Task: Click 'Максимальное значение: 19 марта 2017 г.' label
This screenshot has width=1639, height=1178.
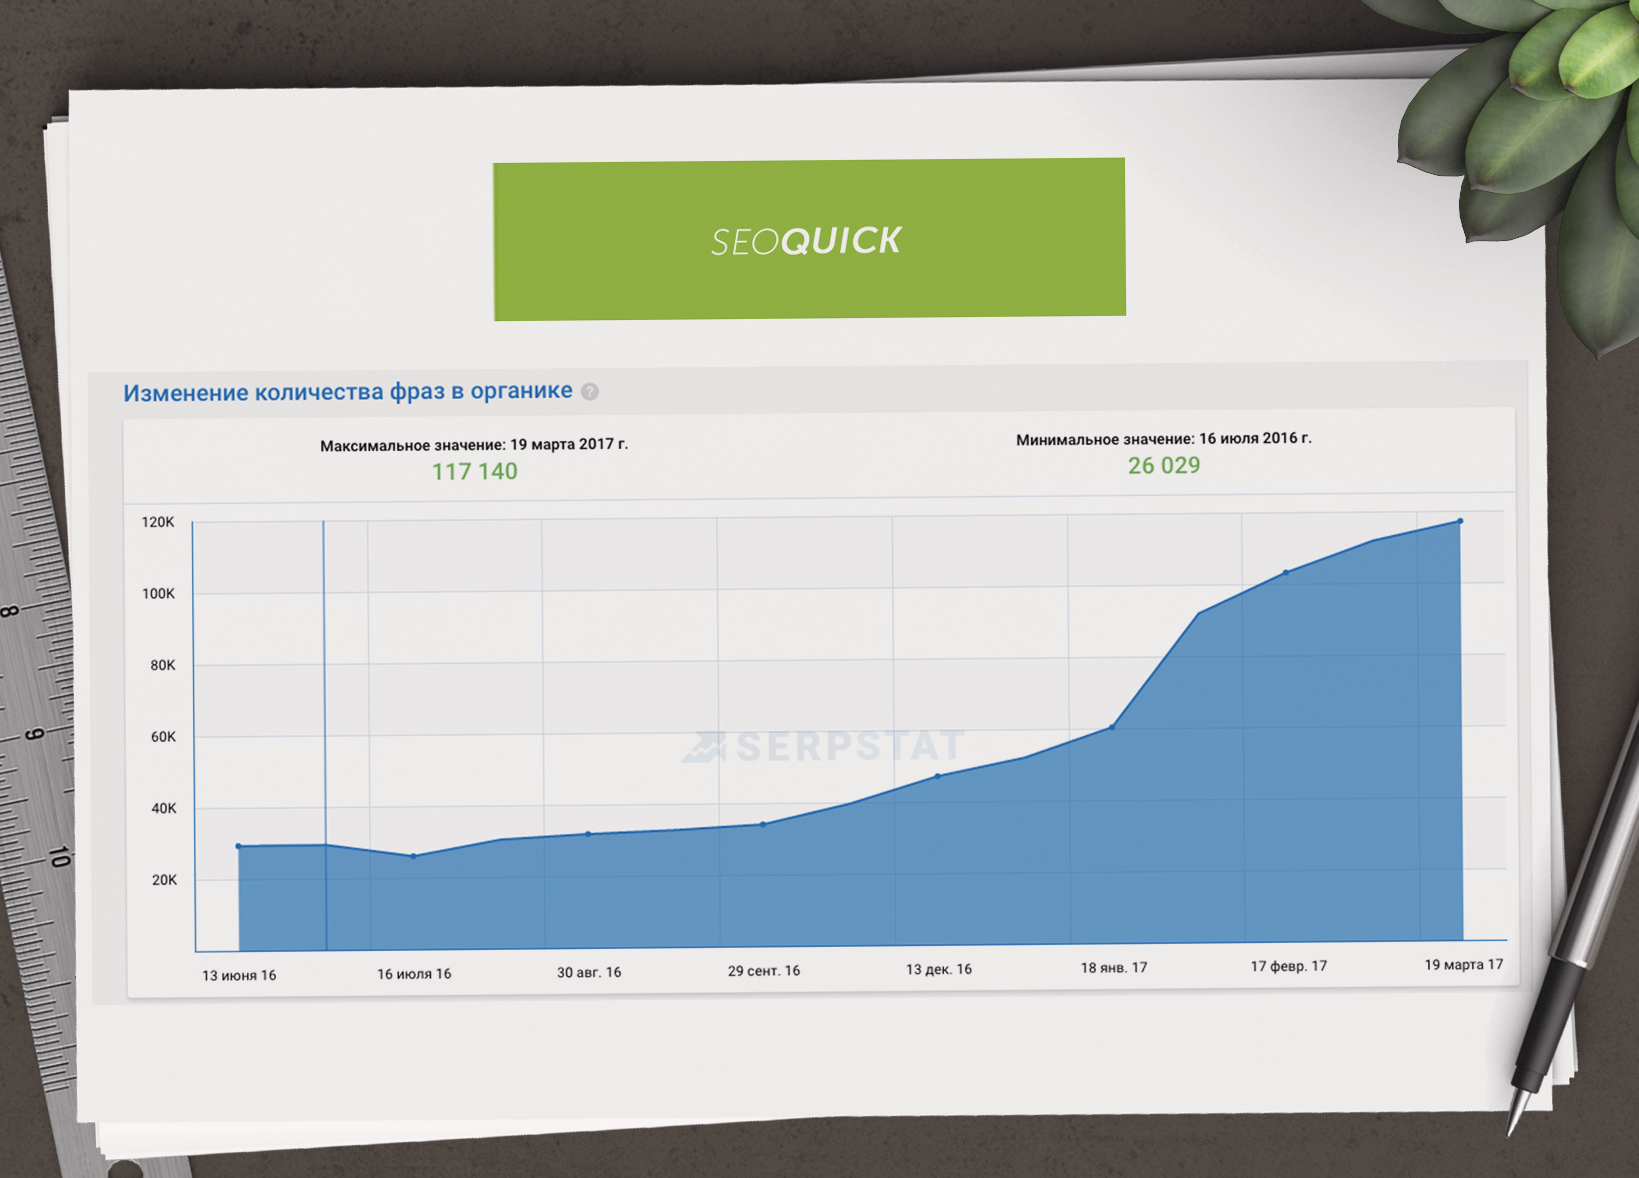Action: click(x=474, y=444)
